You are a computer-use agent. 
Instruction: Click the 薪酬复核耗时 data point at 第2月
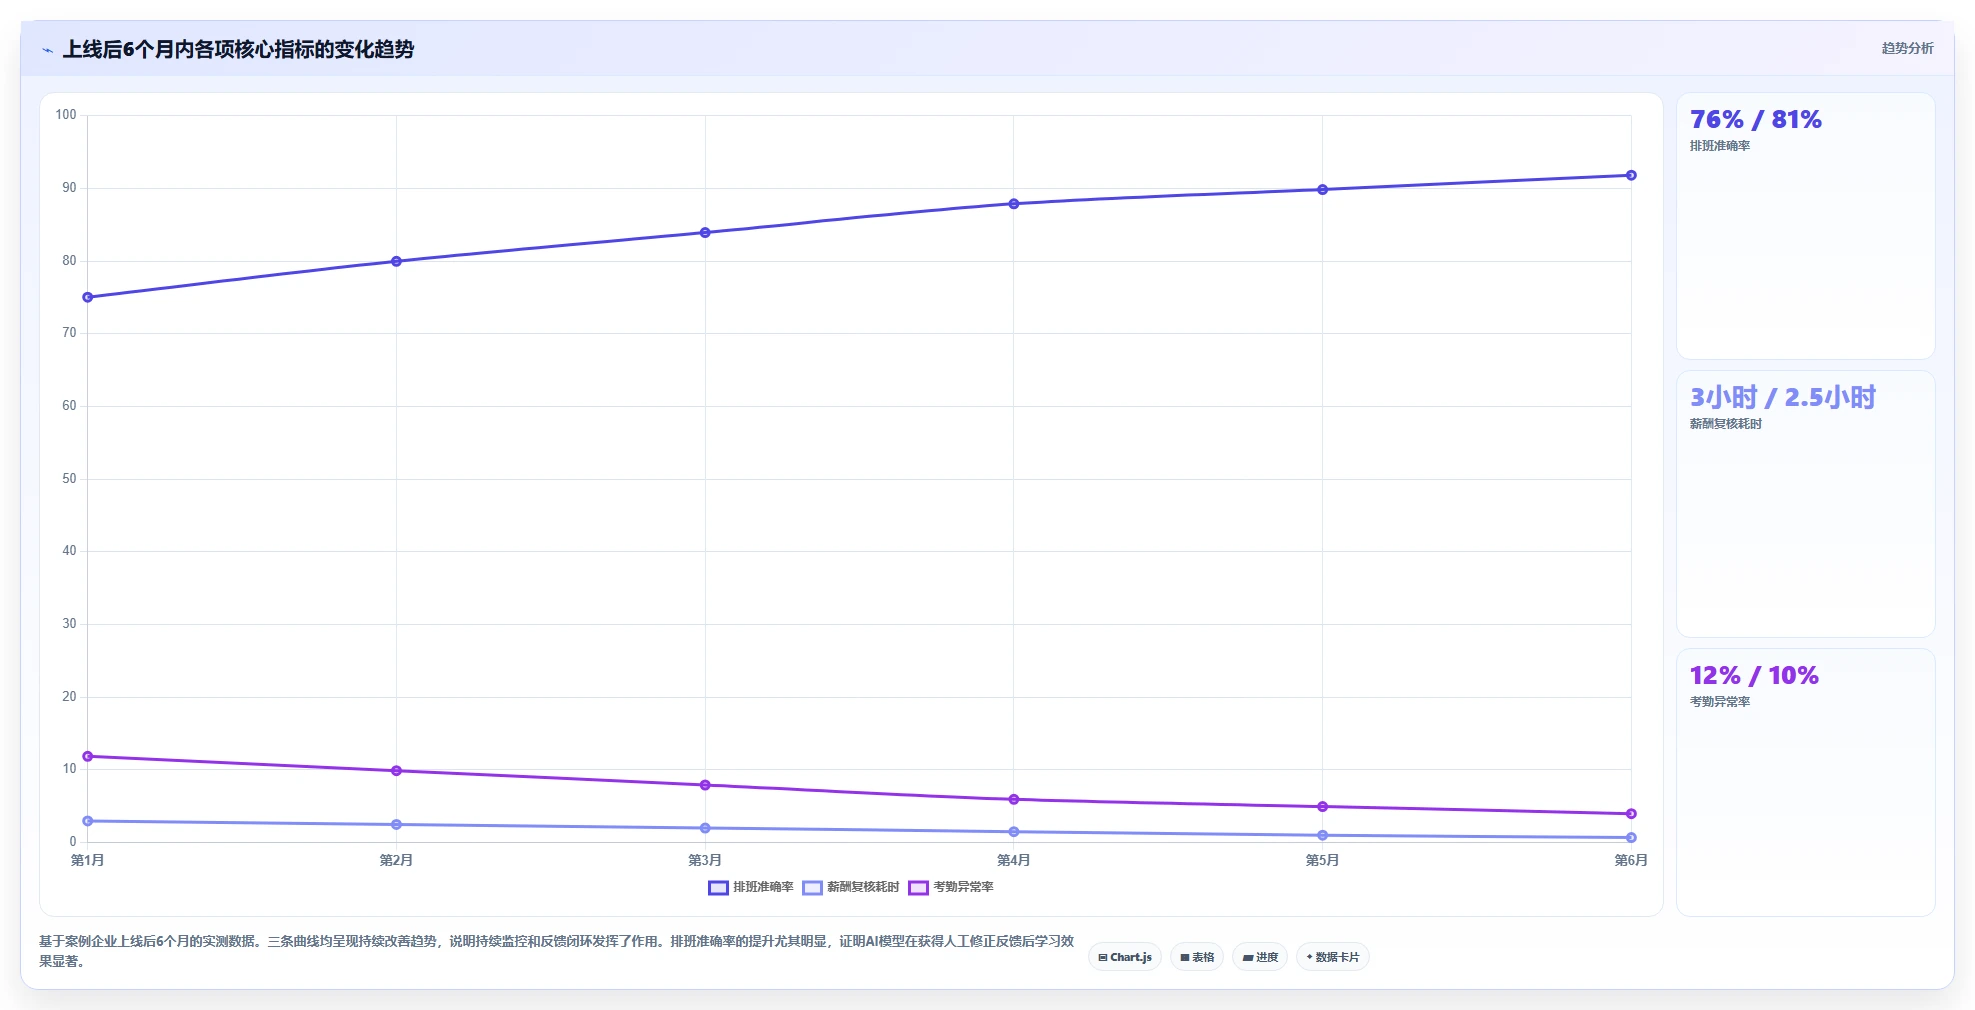(x=396, y=824)
